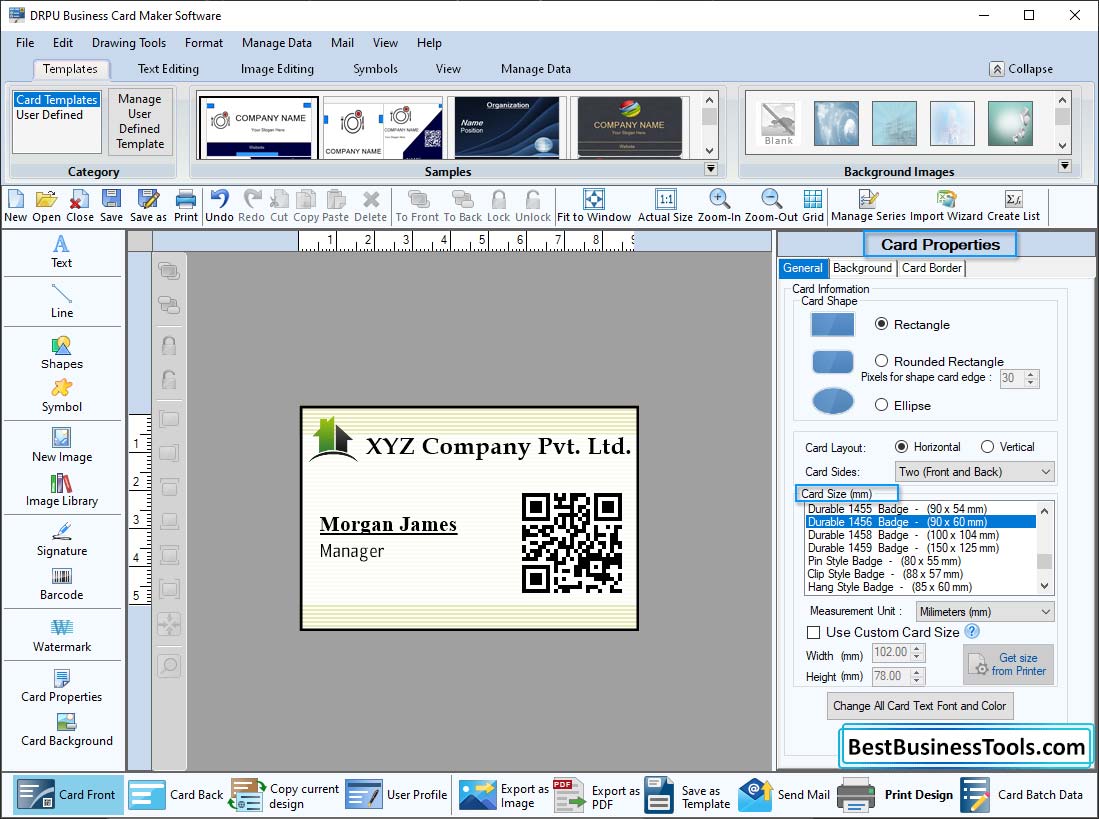Fit card to window

(594, 207)
